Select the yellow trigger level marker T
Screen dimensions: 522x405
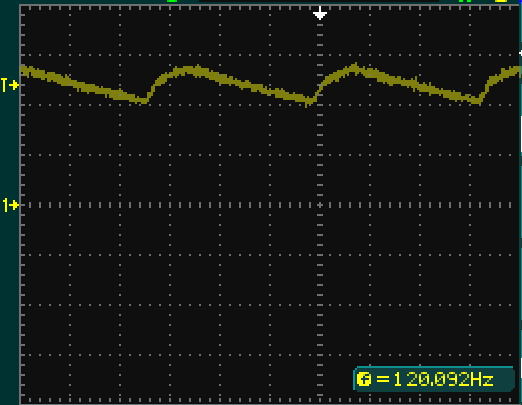click(x=10, y=85)
